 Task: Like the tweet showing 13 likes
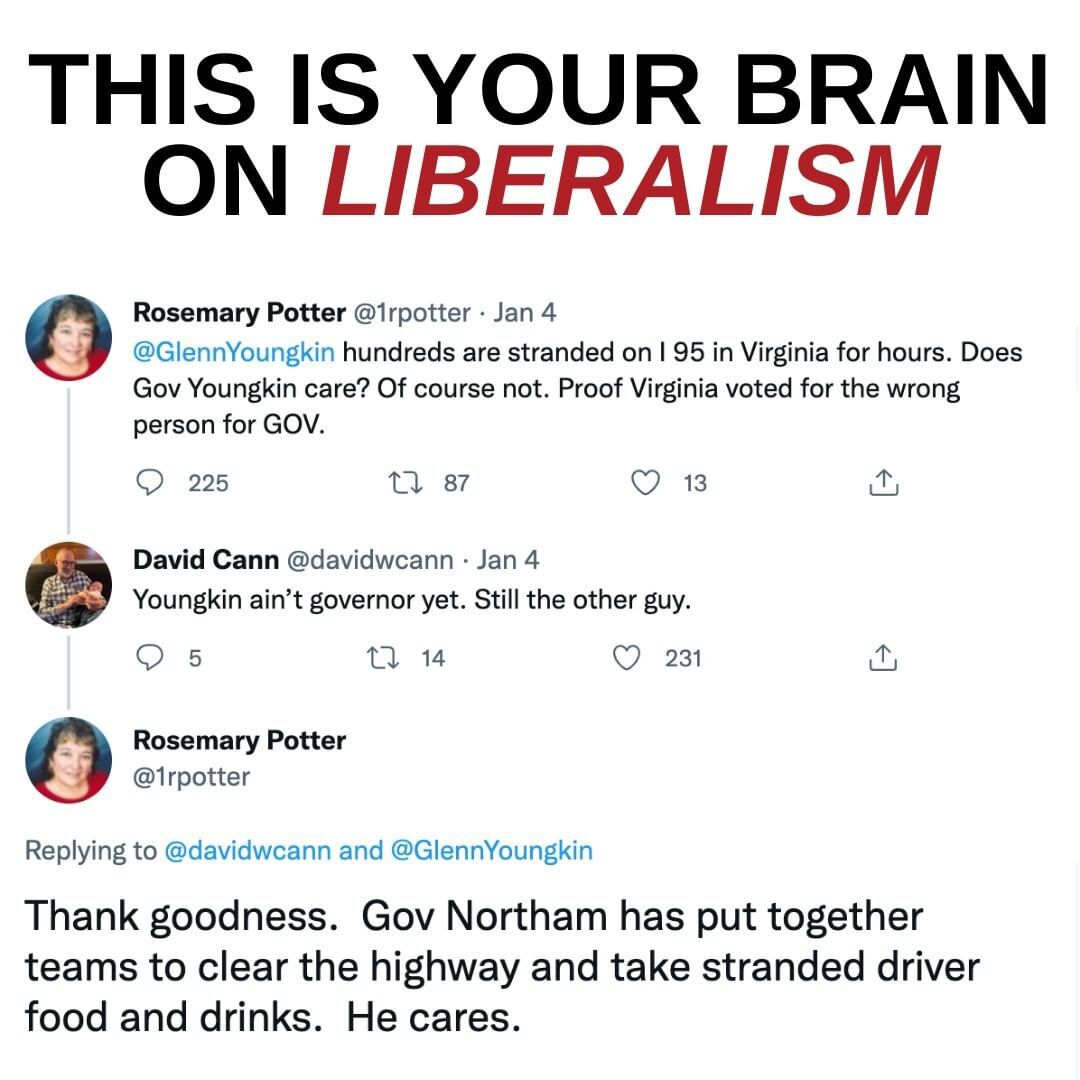(645, 482)
